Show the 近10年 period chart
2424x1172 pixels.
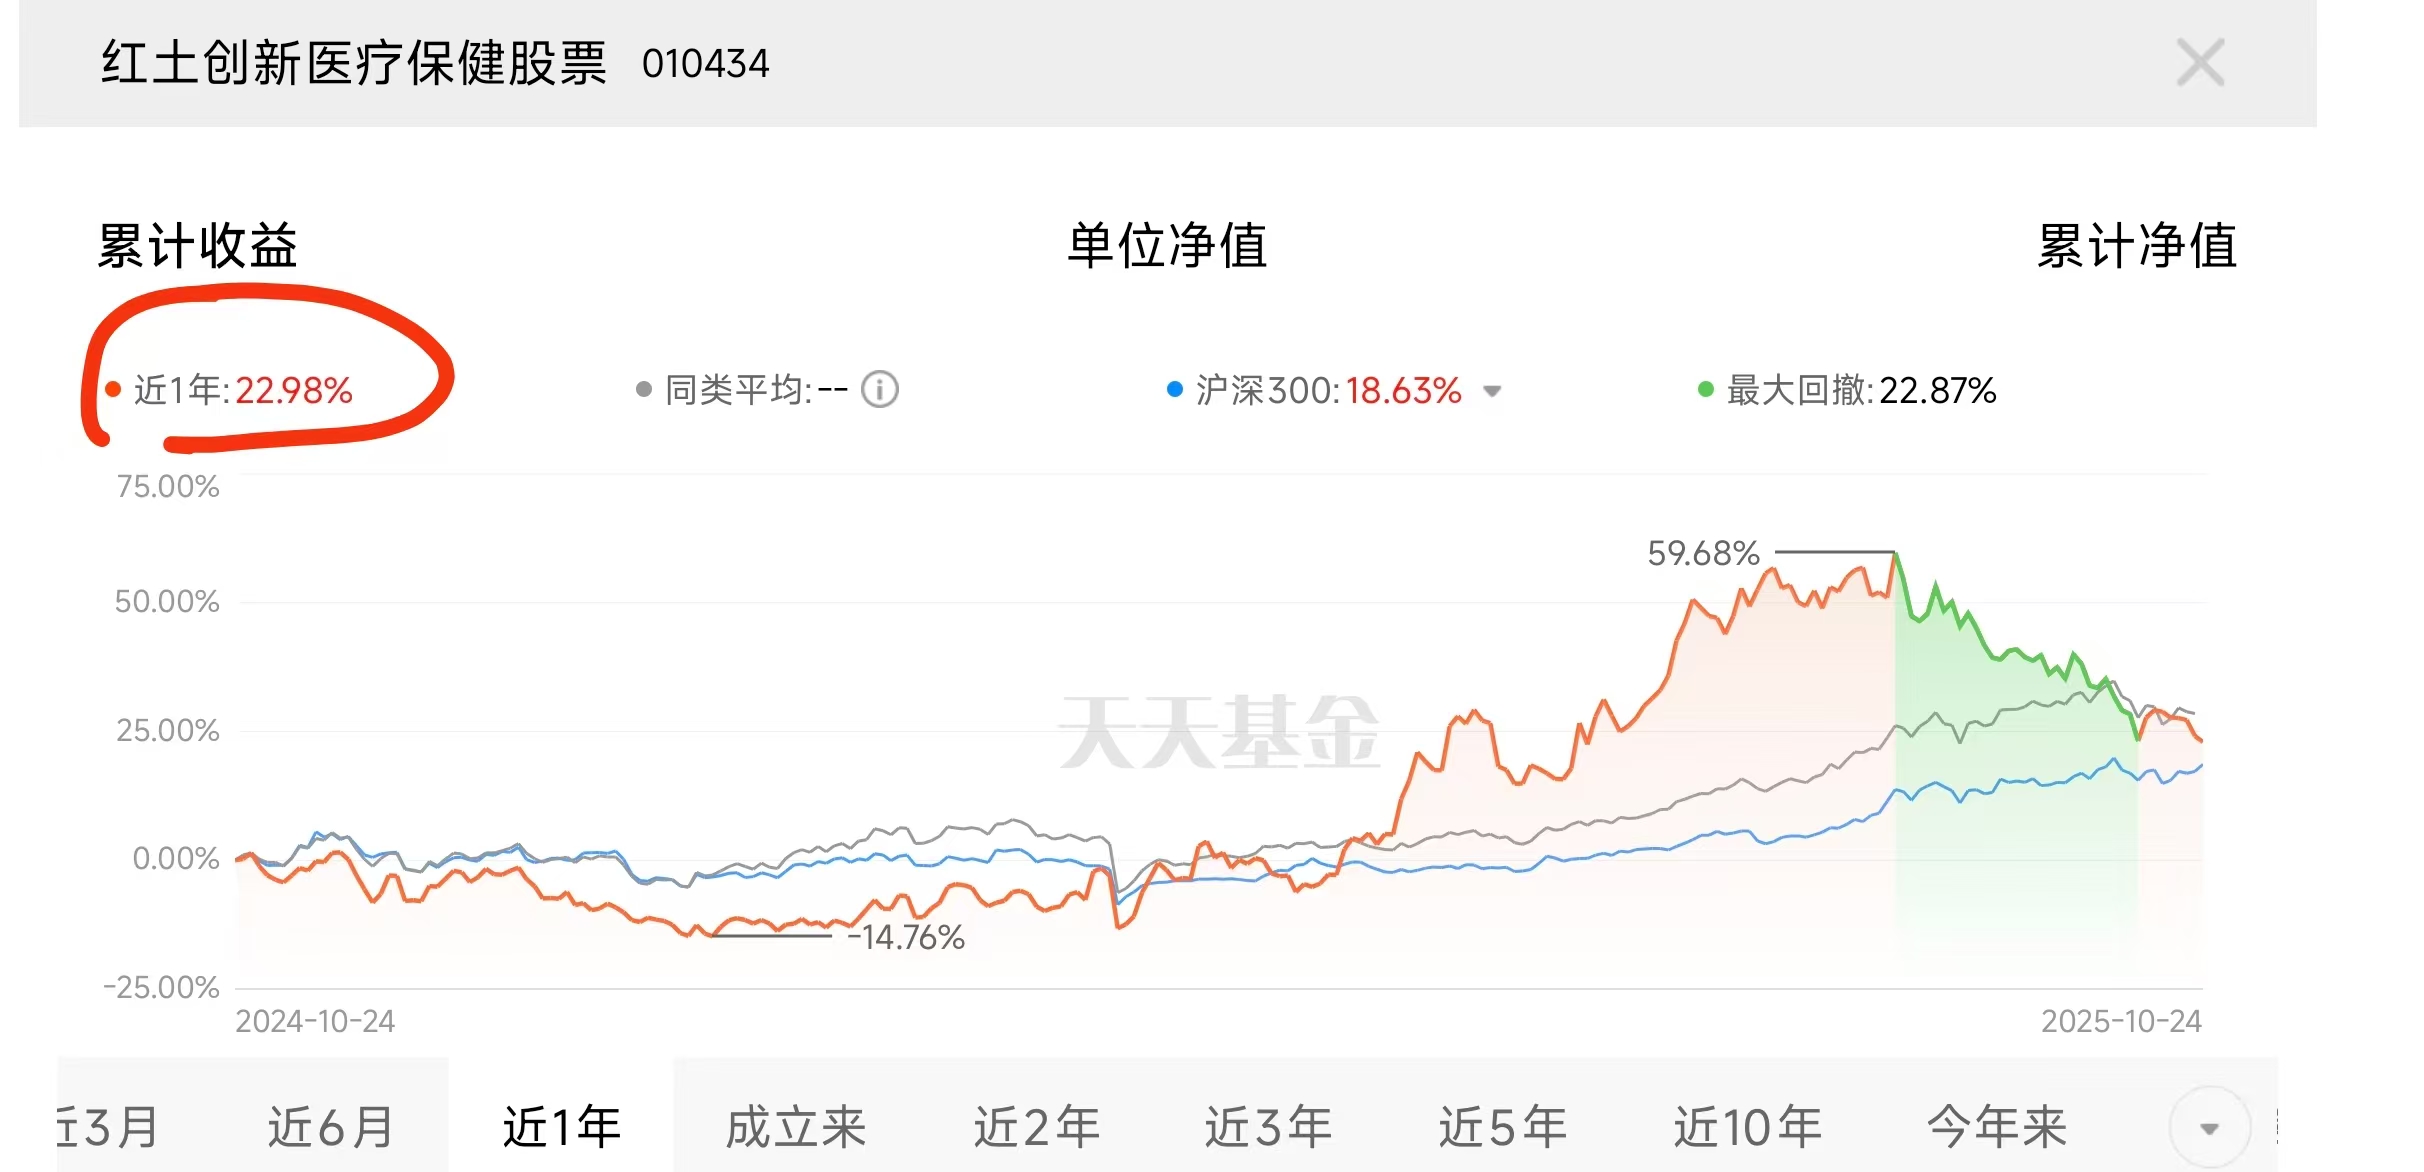(x=1748, y=1127)
